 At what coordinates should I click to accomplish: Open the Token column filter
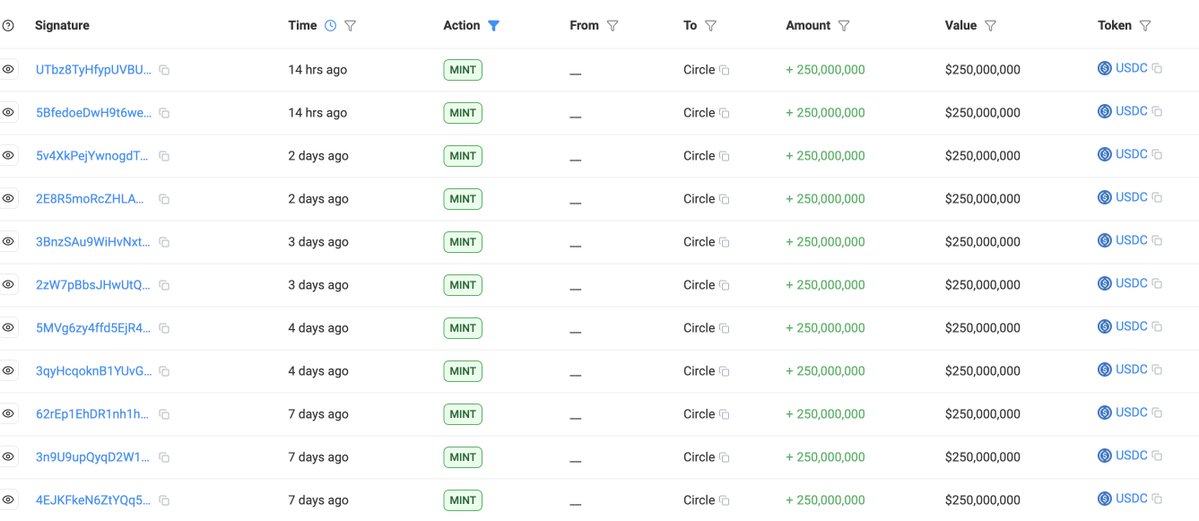pyautogui.click(x=1145, y=26)
